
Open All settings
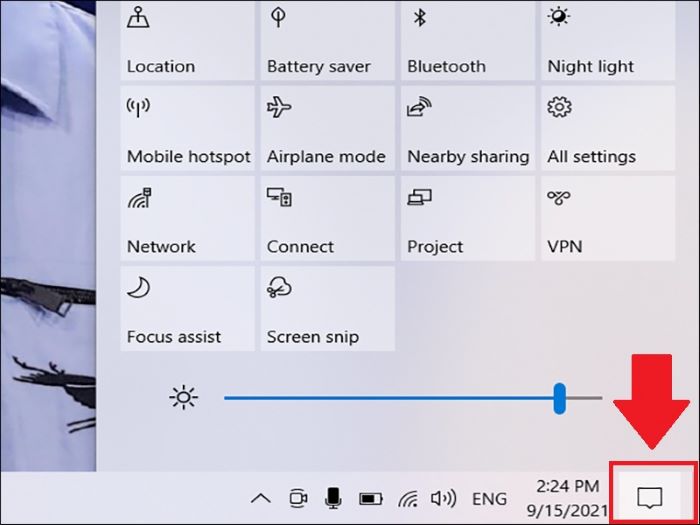coord(608,130)
